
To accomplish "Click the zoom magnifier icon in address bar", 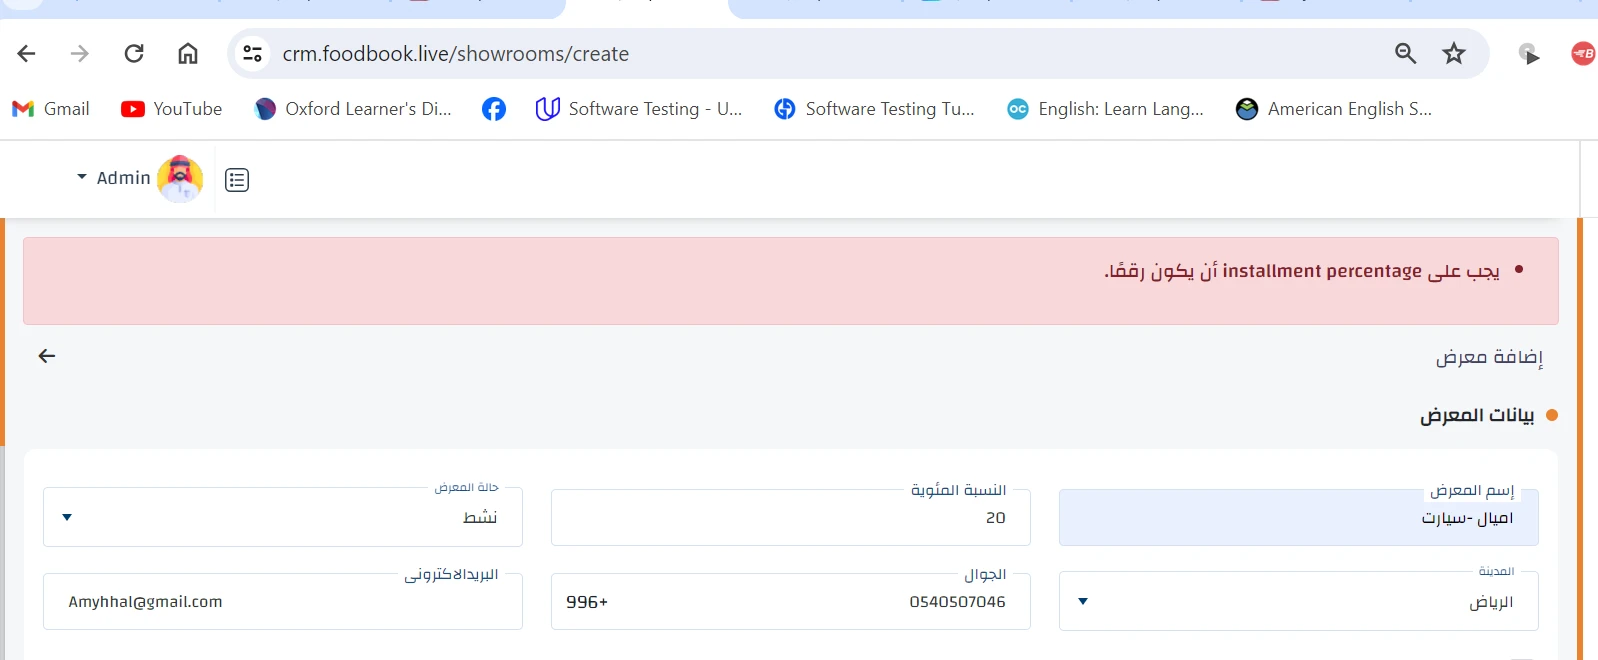I will [x=1405, y=54].
